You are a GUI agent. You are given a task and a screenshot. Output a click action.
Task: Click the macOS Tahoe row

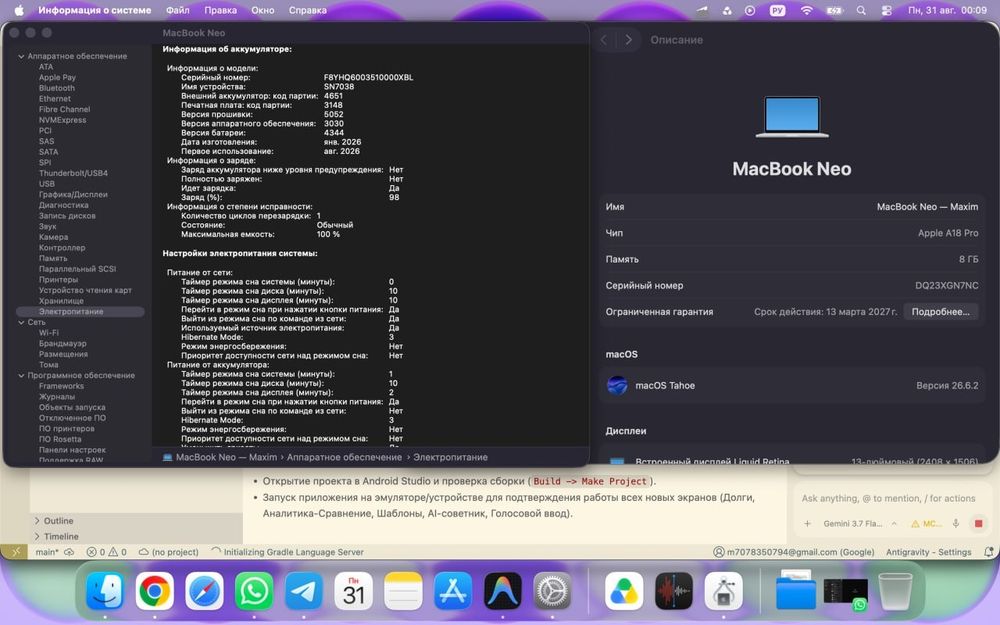[x=791, y=385]
